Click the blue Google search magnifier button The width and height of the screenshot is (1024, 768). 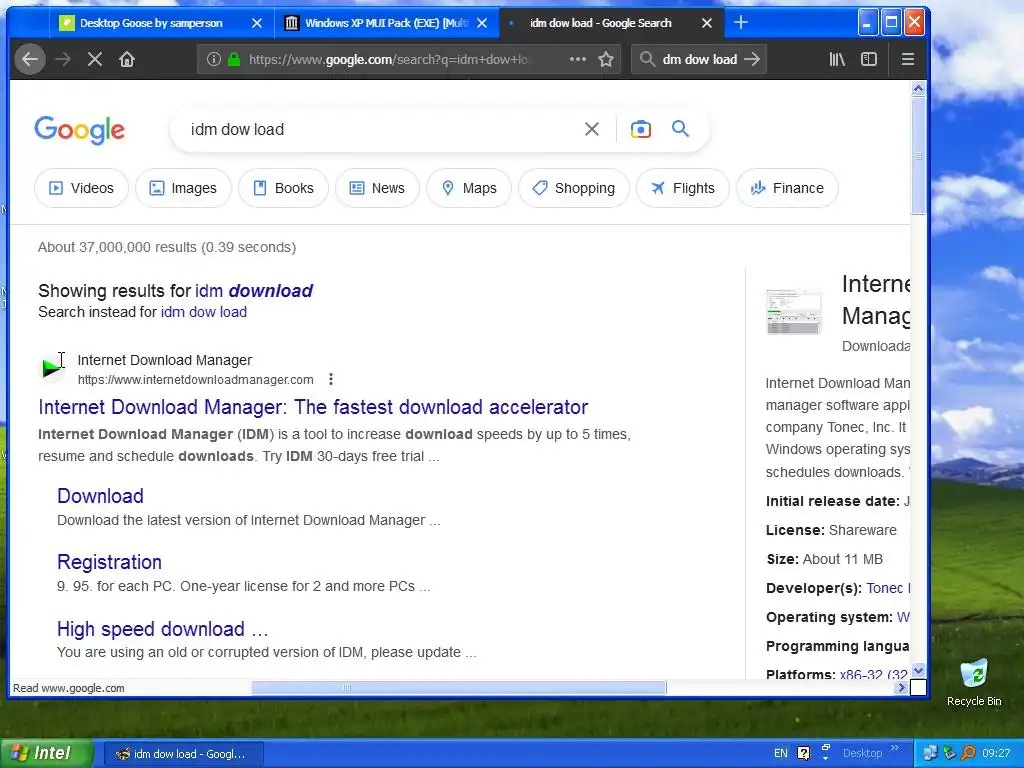tap(680, 129)
